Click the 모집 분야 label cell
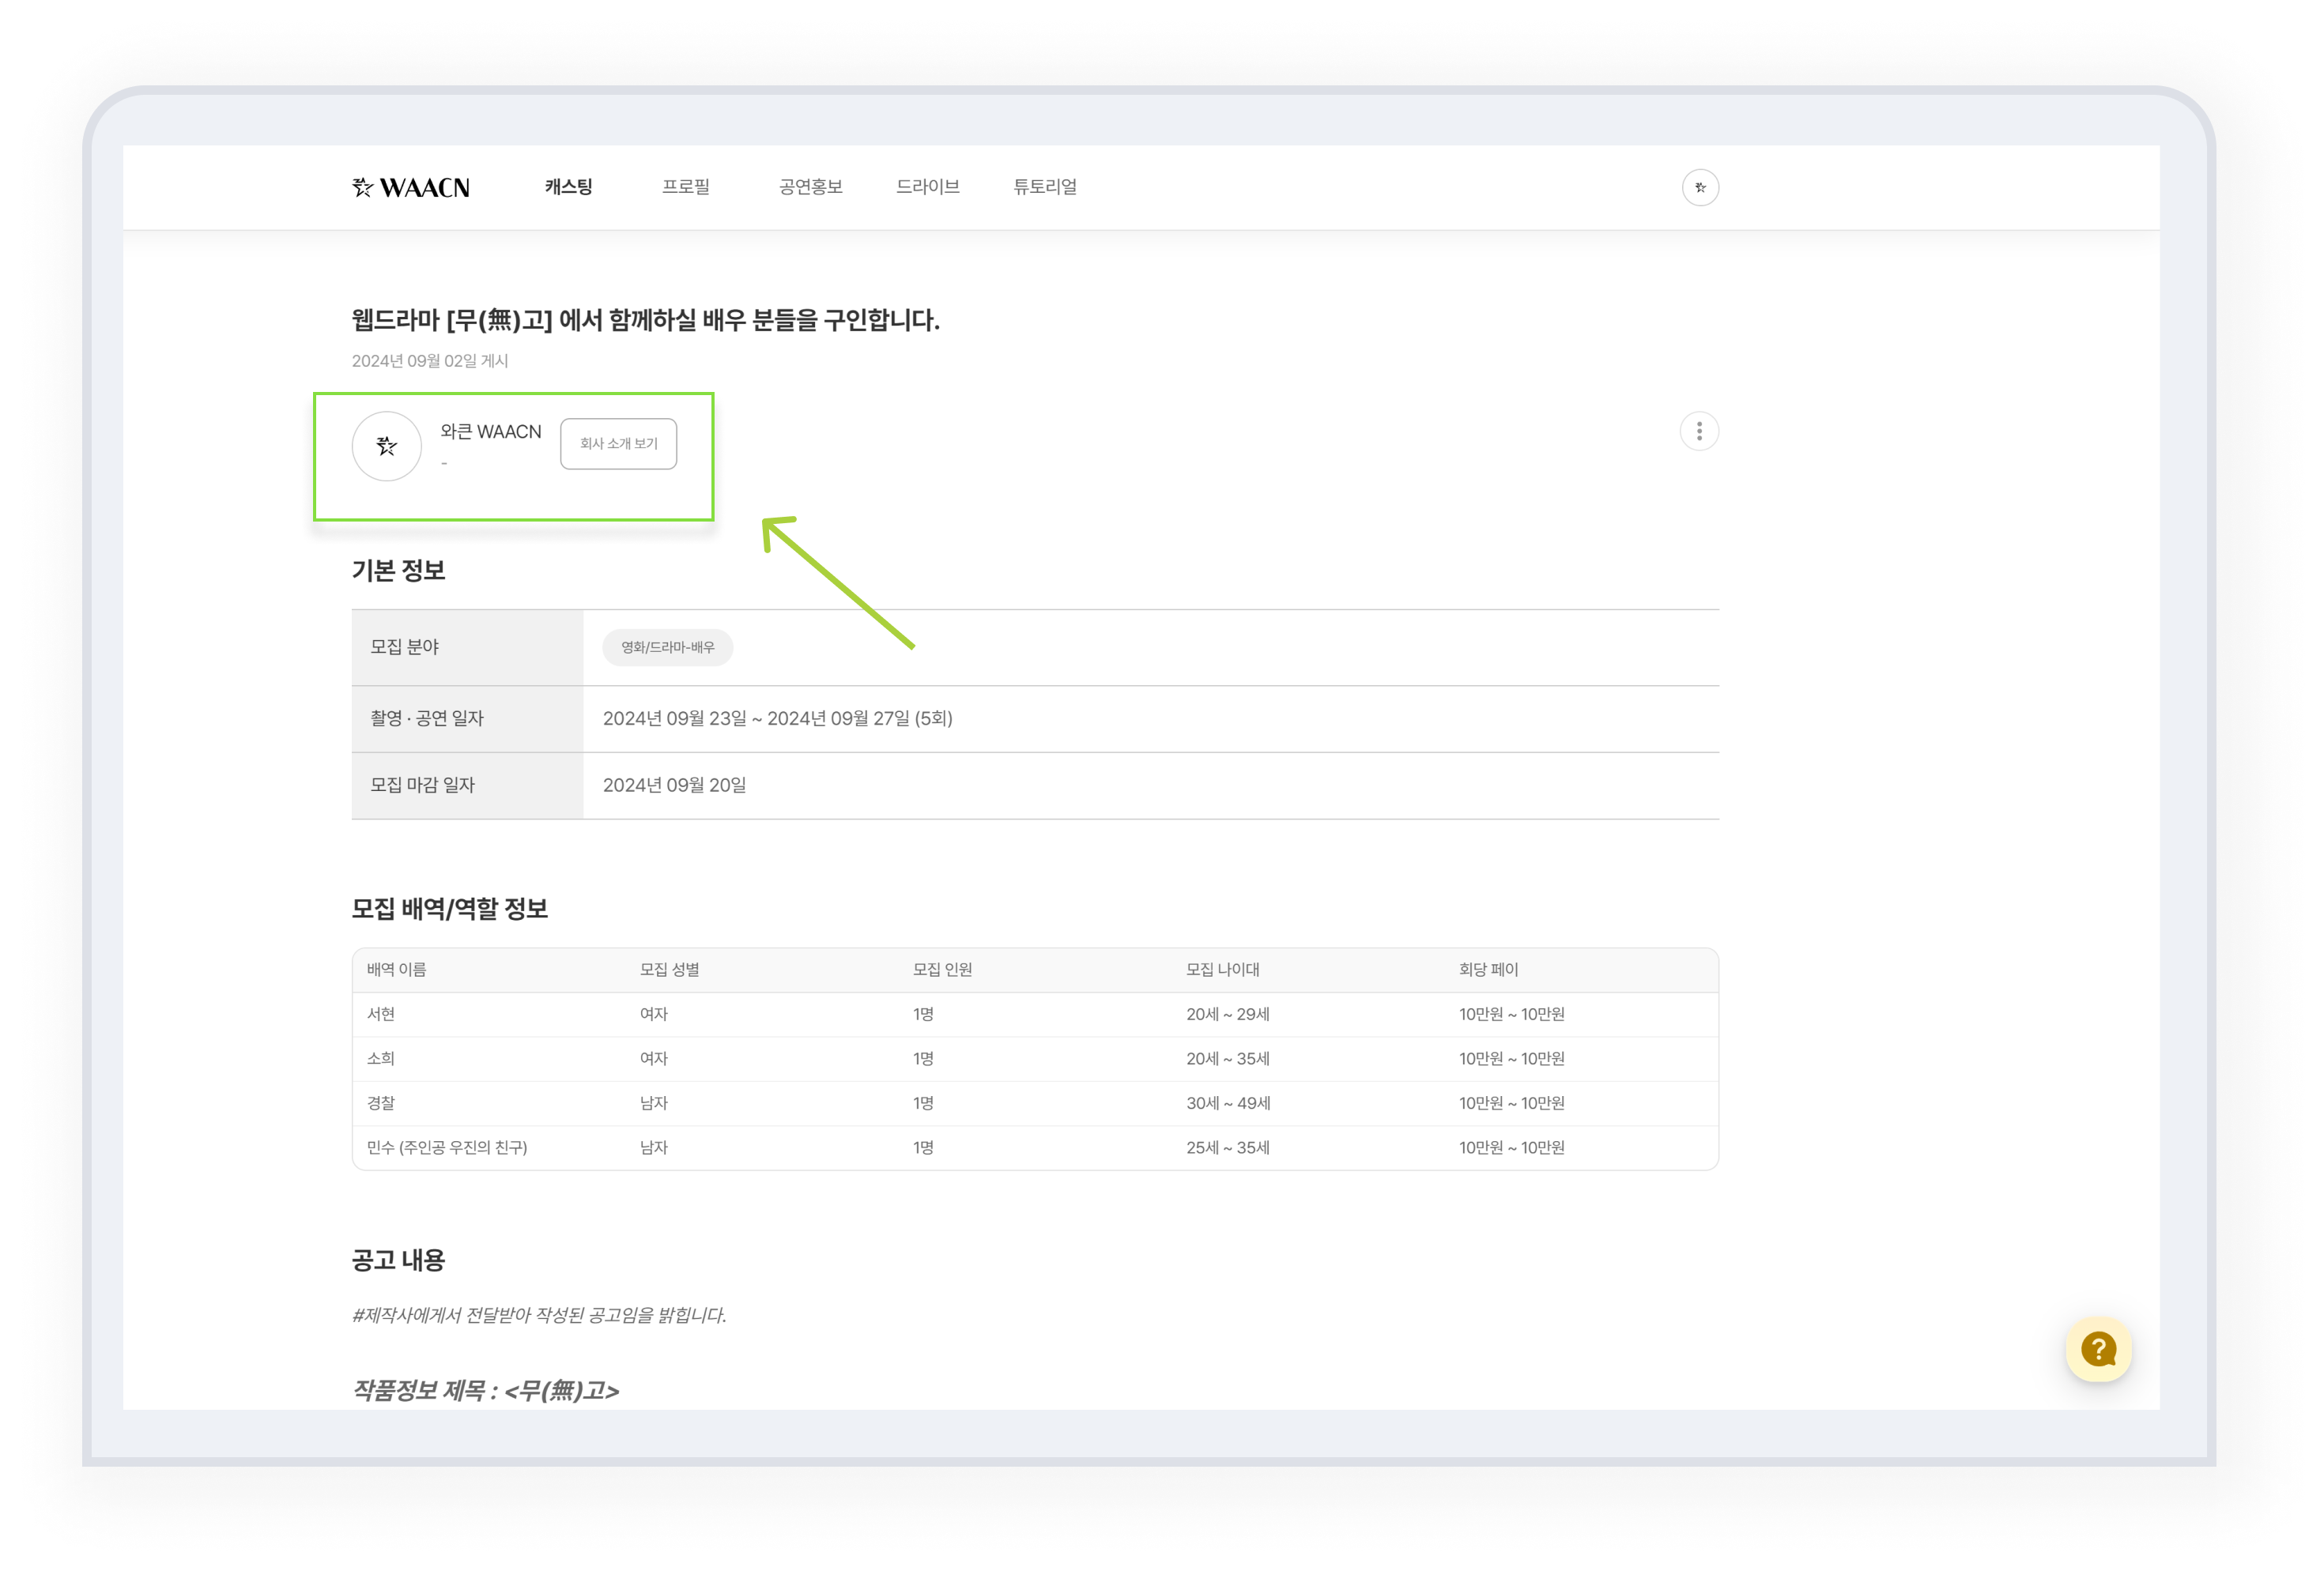This screenshot has width=2324, height=1571. coord(467,647)
